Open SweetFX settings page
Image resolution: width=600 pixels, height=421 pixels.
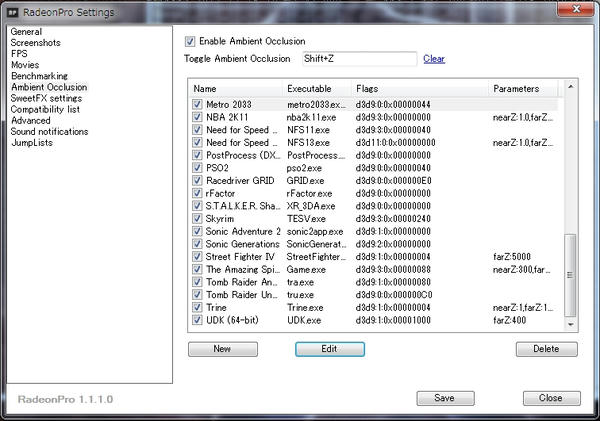[46, 98]
